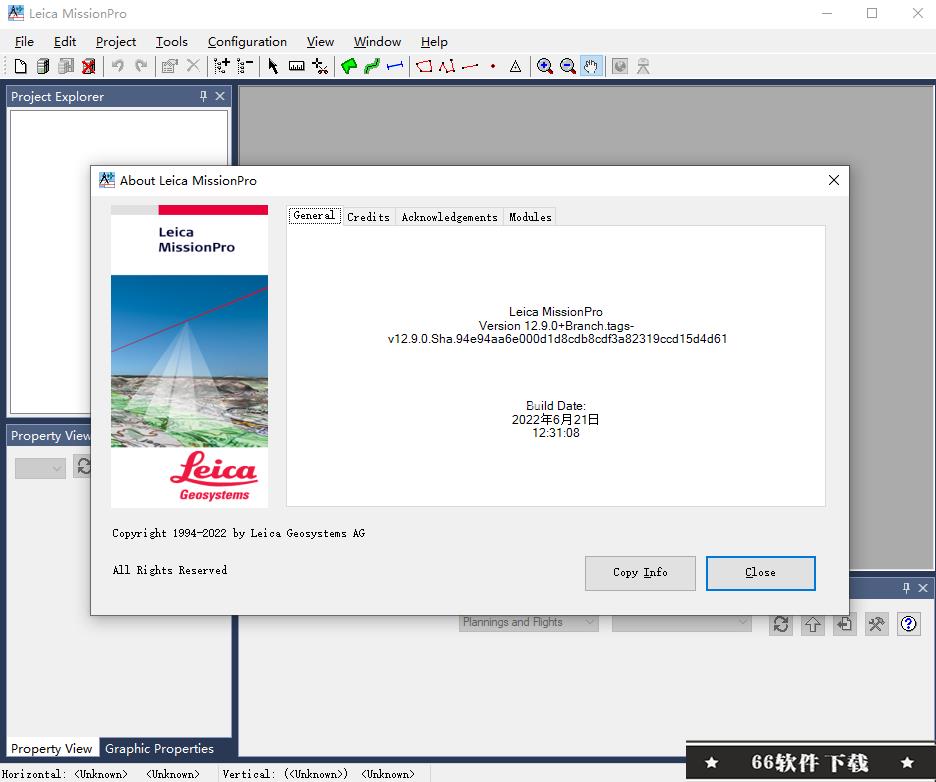Select the arrow pointer tool

click(x=273, y=66)
